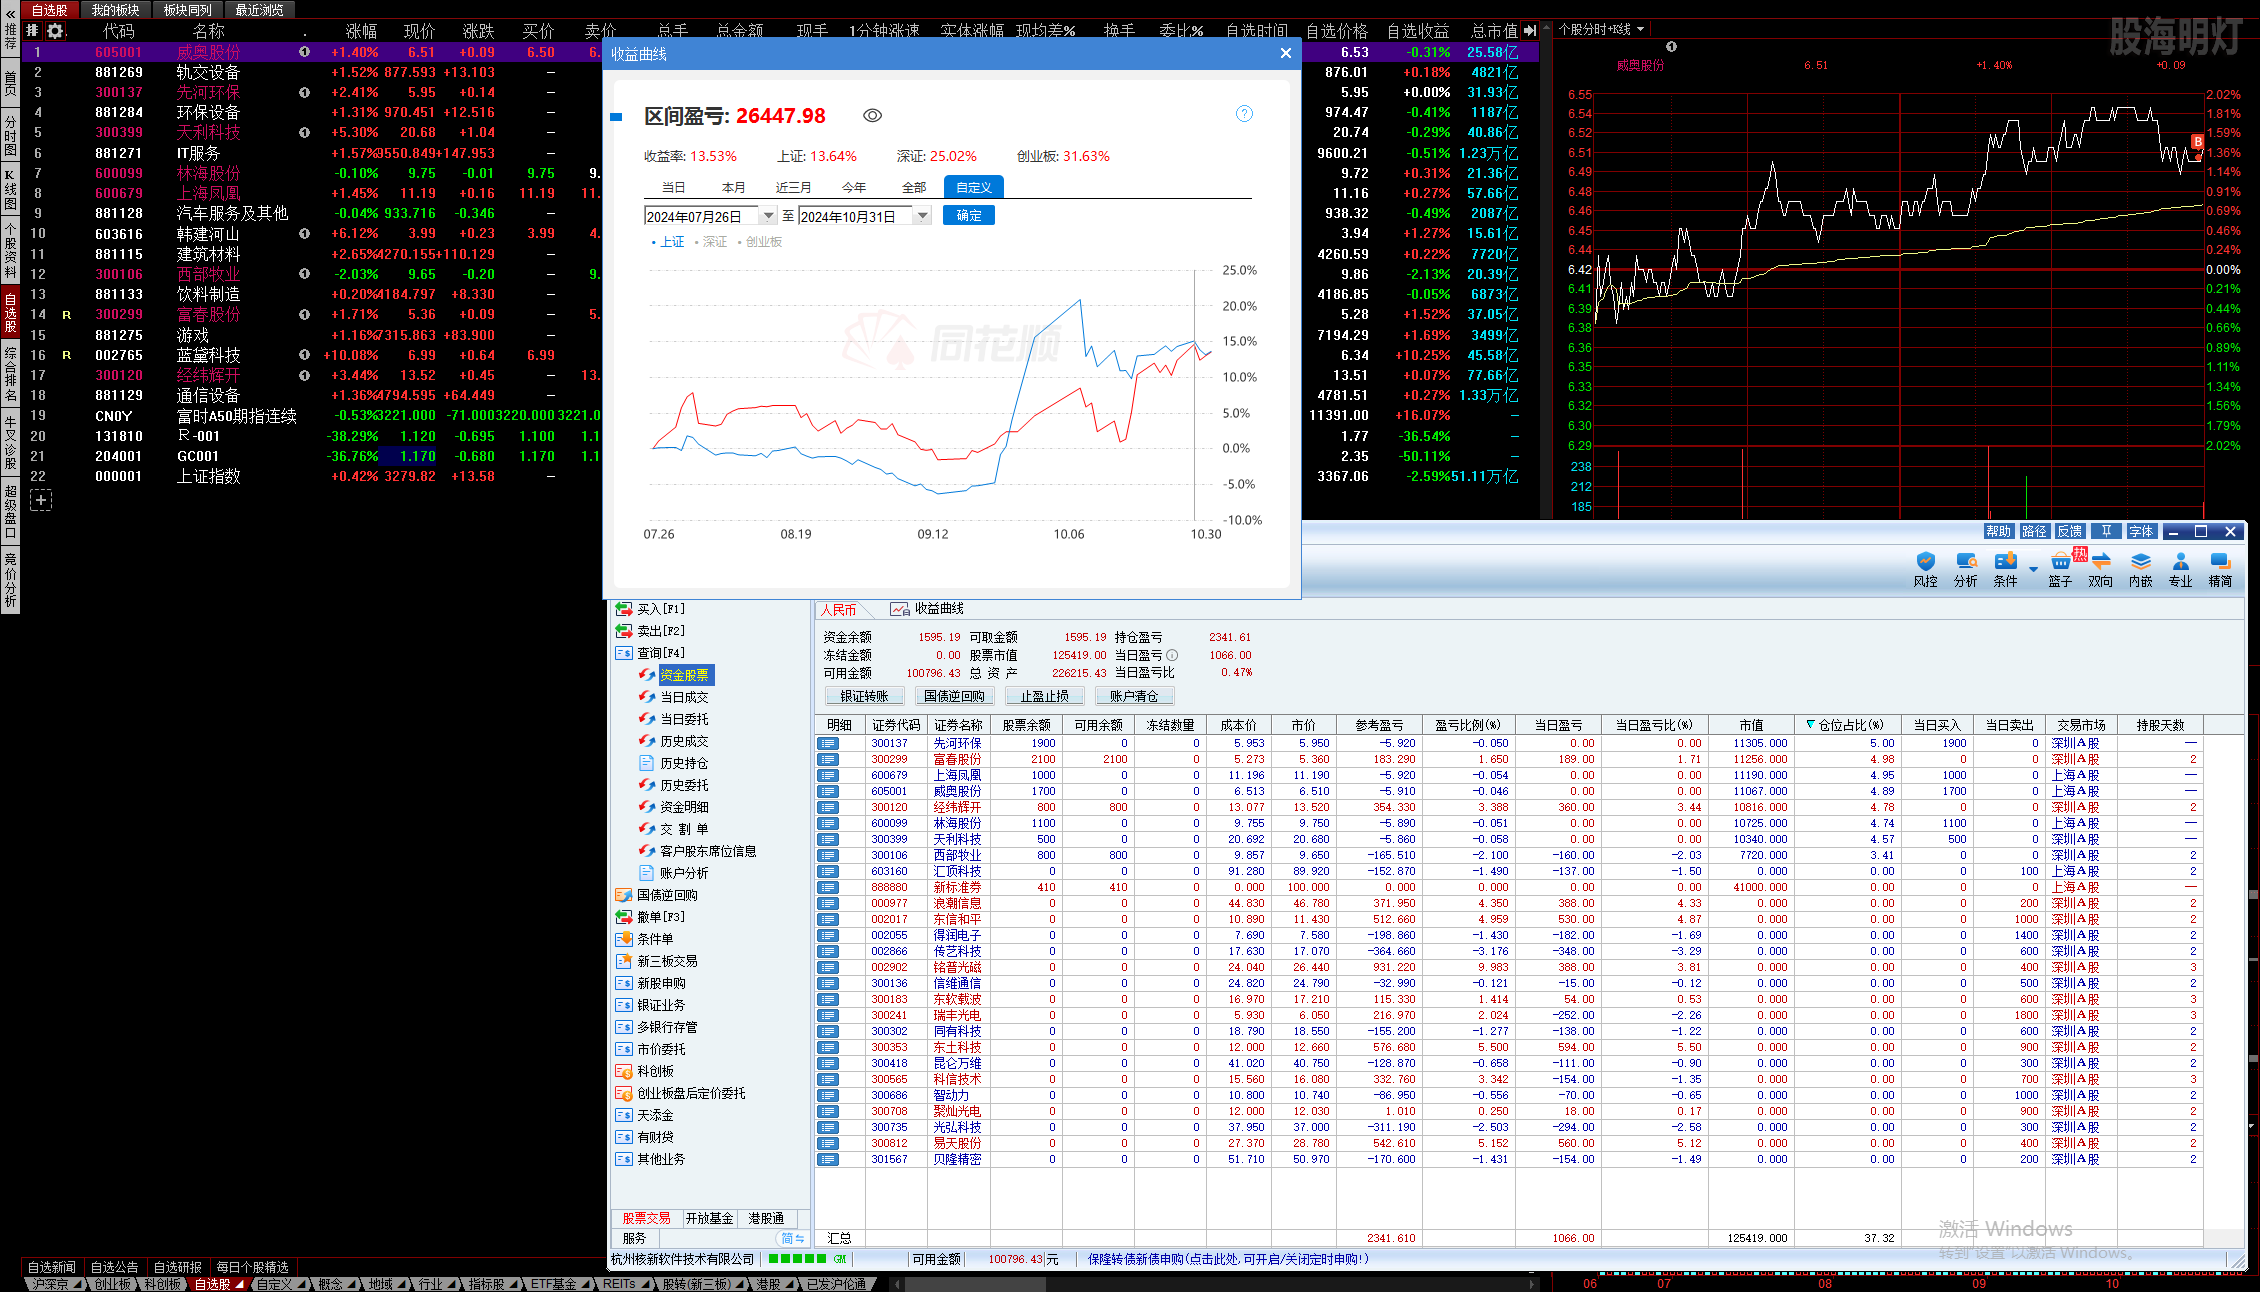Pin the trading window on top
Screen dimensions: 2260x1292
pyautogui.click(x=2106, y=531)
